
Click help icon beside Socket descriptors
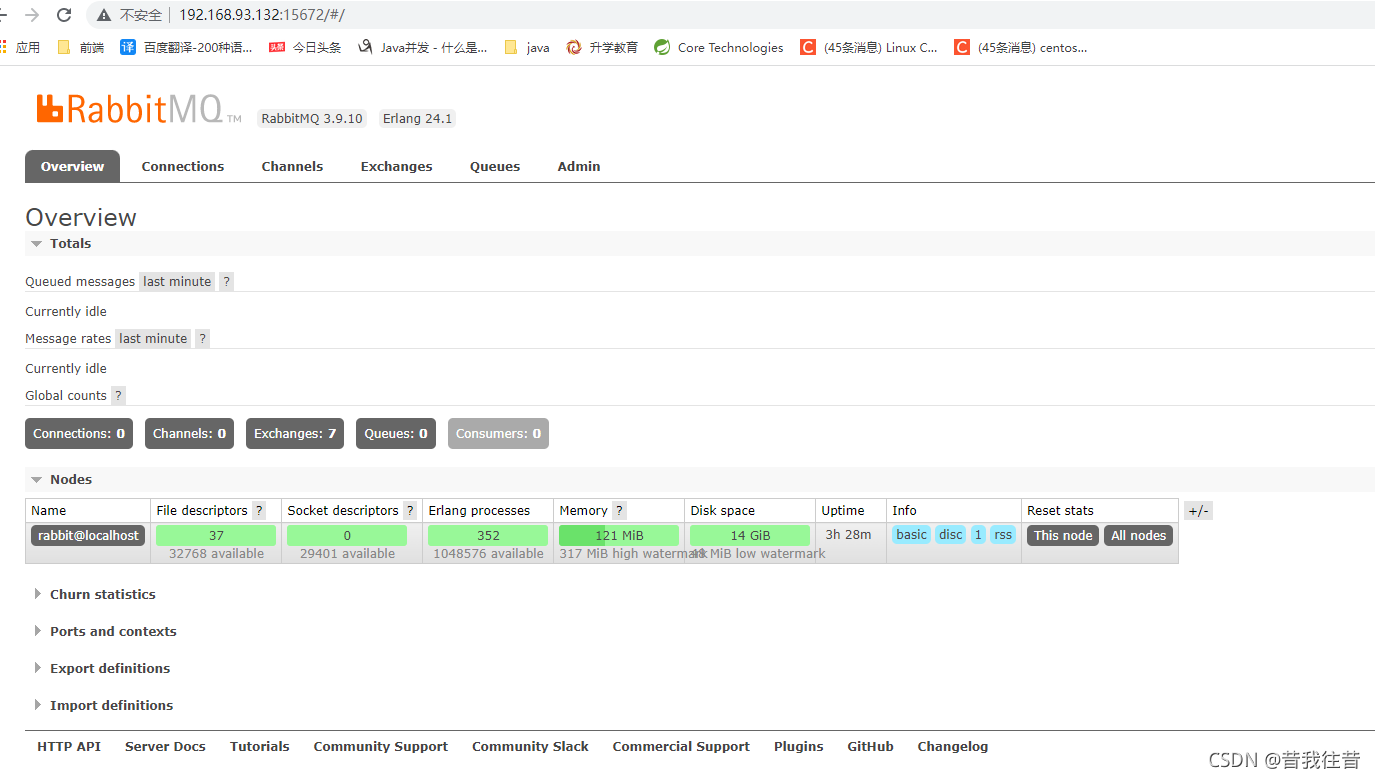coord(410,511)
